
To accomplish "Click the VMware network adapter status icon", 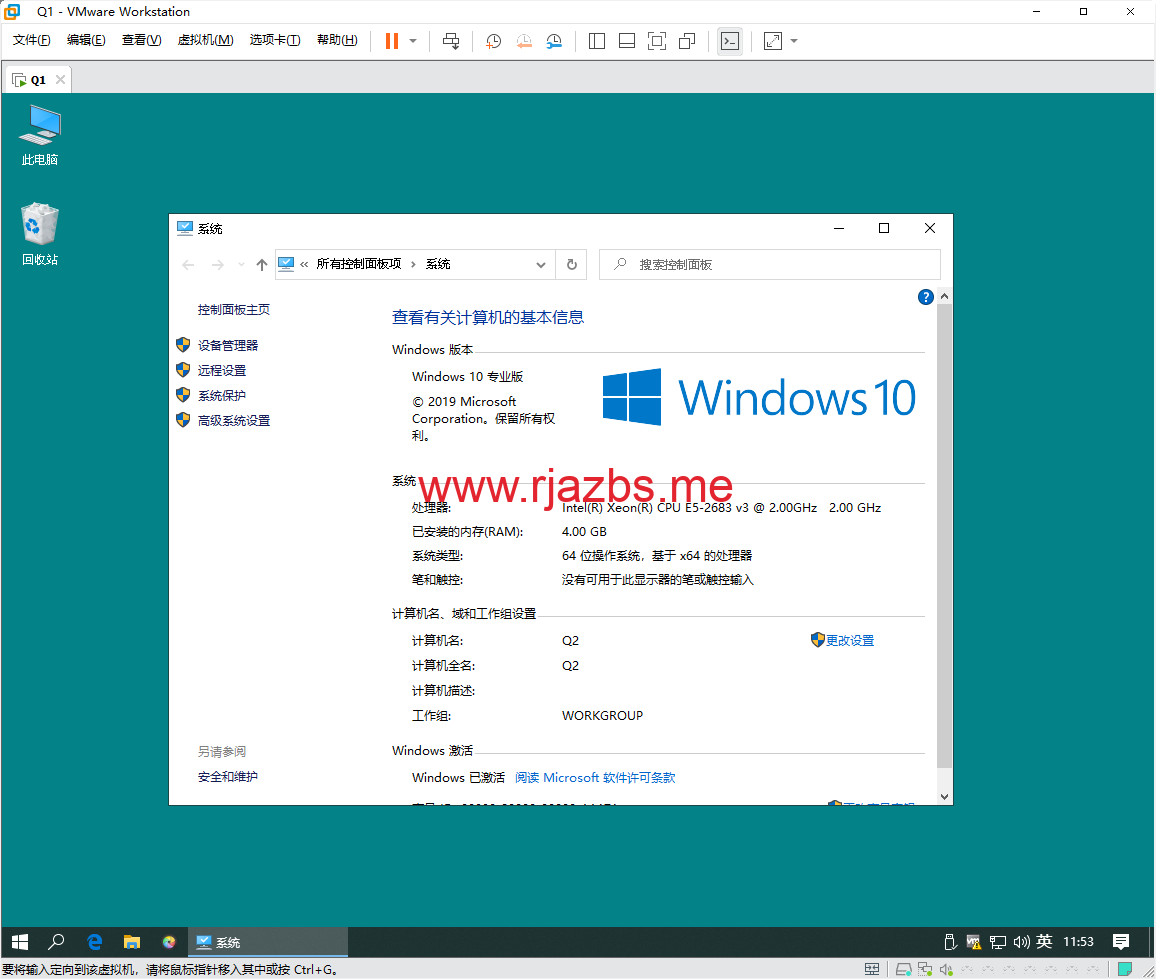I will 925,969.
